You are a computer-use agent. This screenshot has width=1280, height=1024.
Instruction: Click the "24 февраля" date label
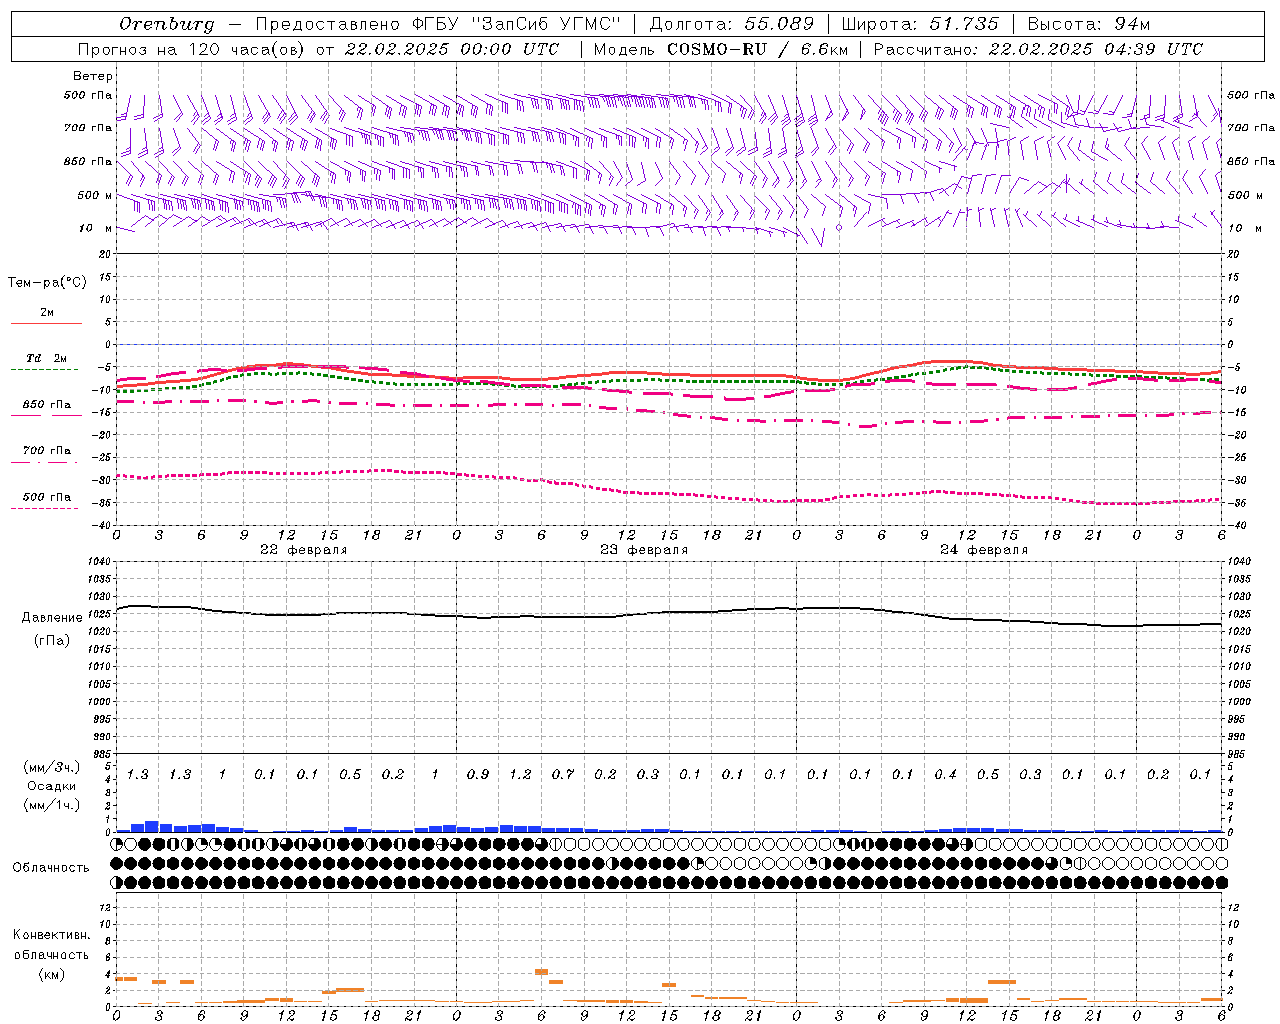coord(984,550)
